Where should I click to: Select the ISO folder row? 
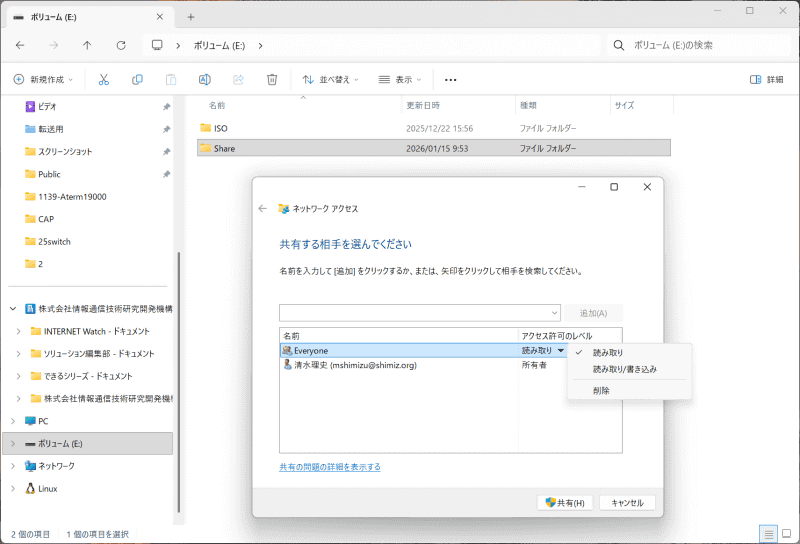tap(434, 128)
